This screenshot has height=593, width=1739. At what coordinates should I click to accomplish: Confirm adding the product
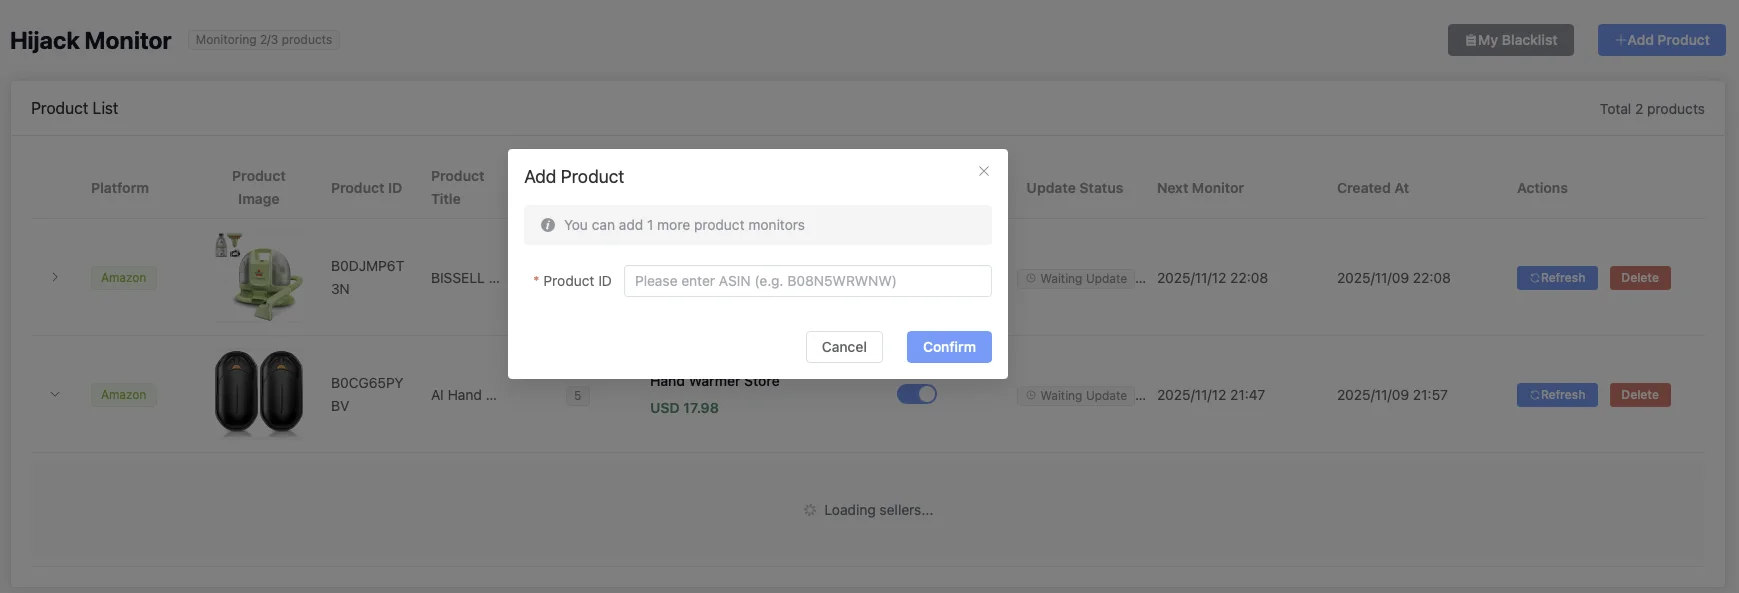pos(948,347)
